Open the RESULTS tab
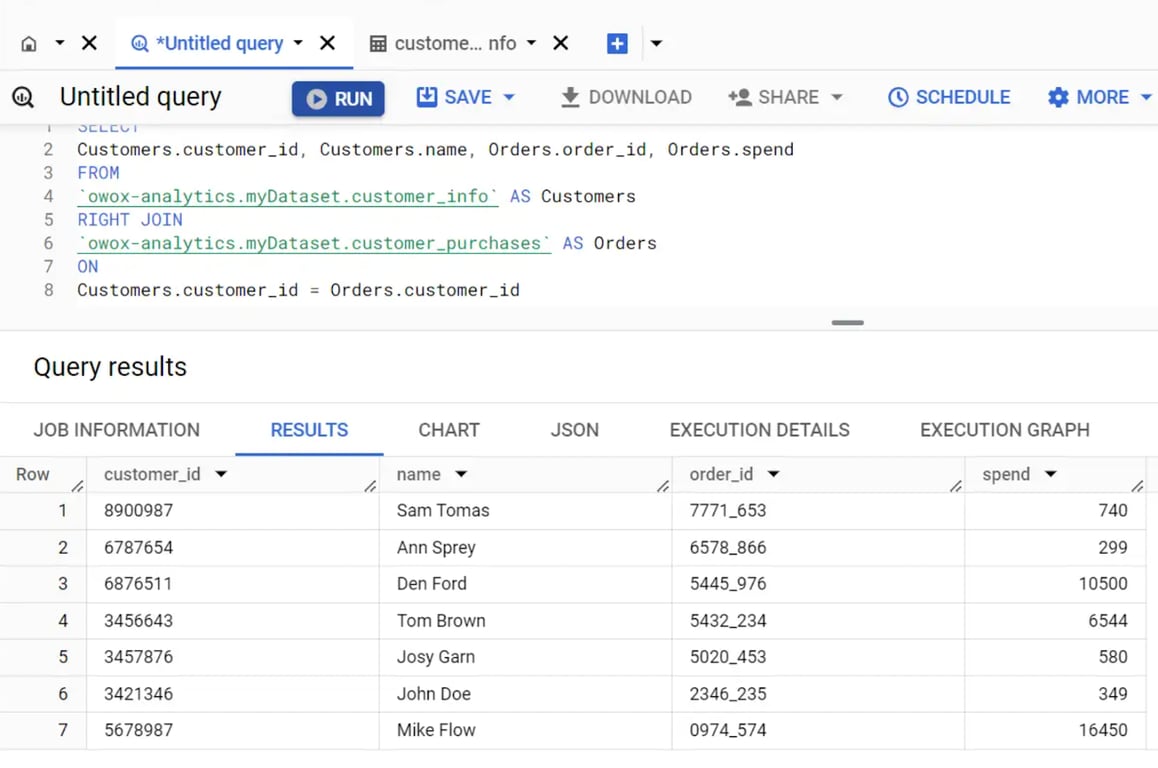Screen dimensions: 1158x768 click(309, 430)
